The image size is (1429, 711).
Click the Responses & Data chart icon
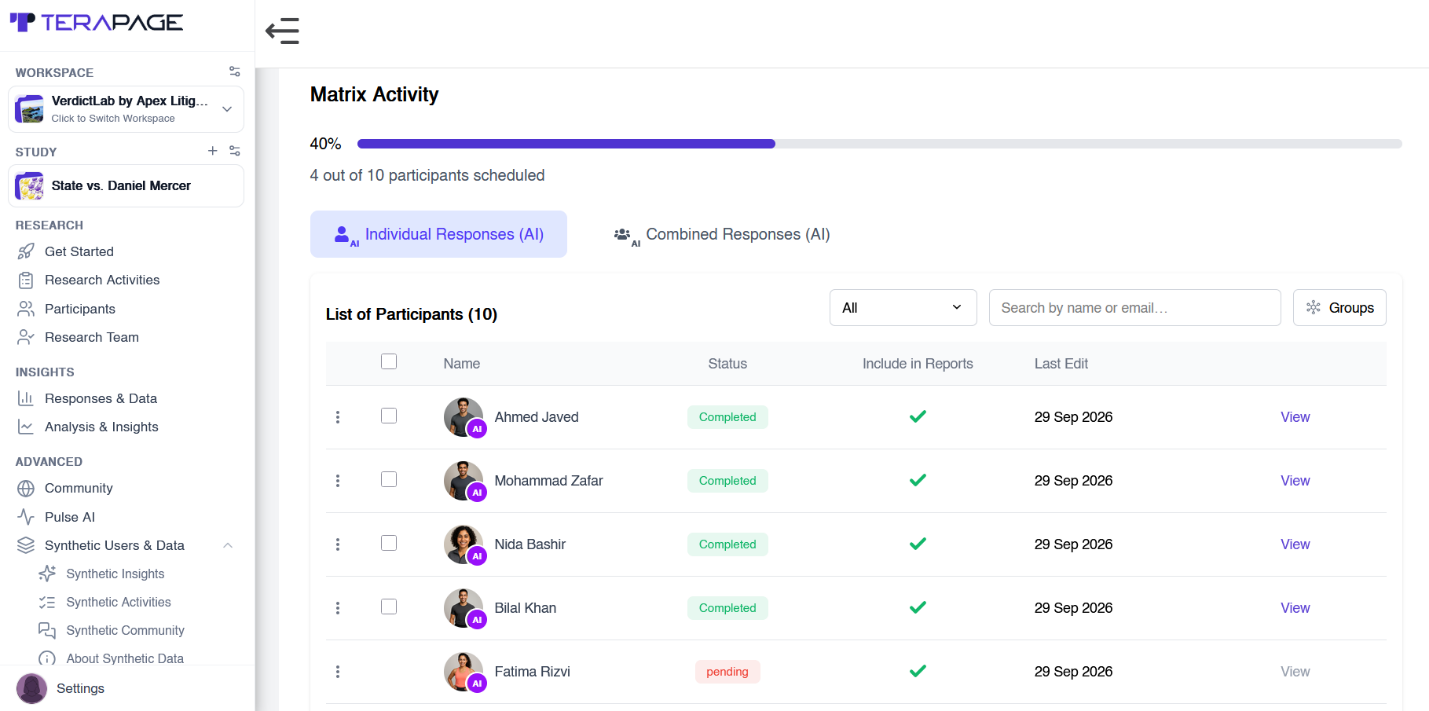[26, 398]
